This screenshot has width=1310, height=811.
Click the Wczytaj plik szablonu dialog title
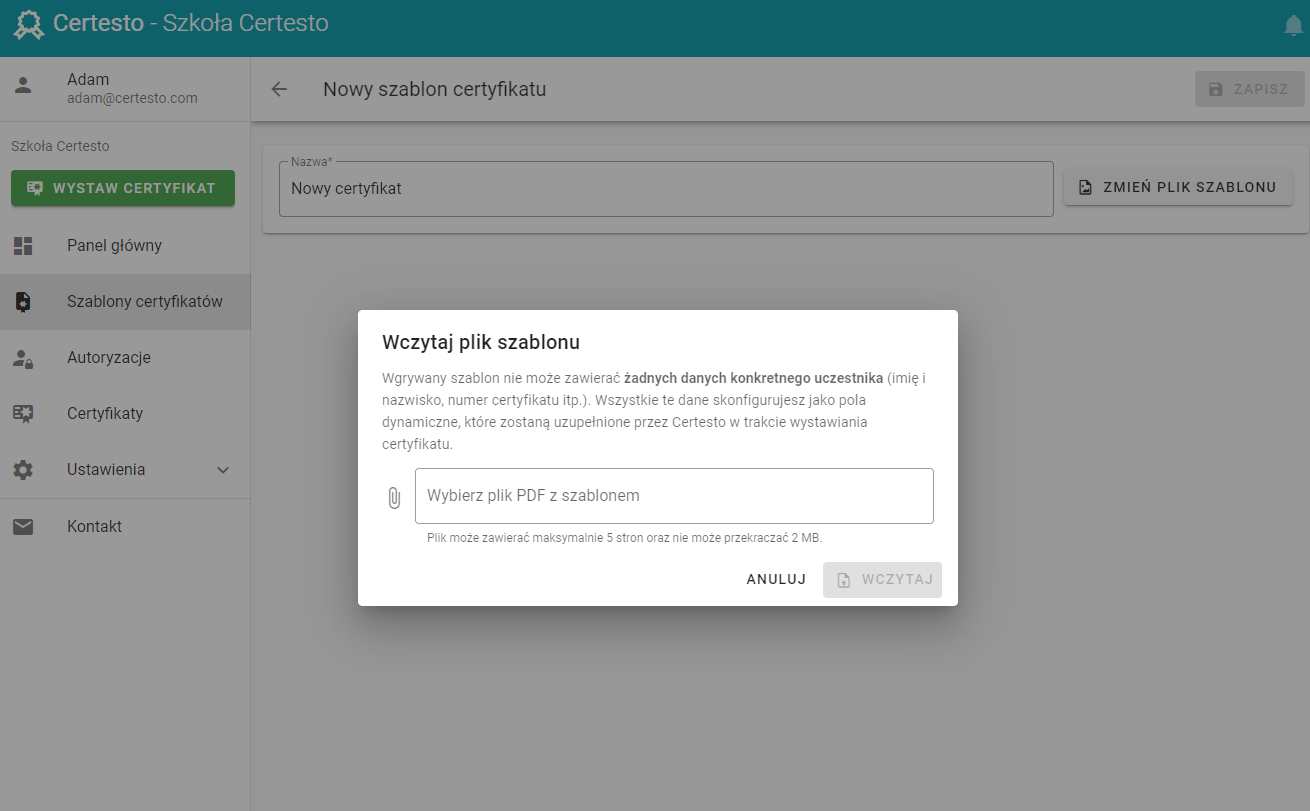click(x=481, y=342)
